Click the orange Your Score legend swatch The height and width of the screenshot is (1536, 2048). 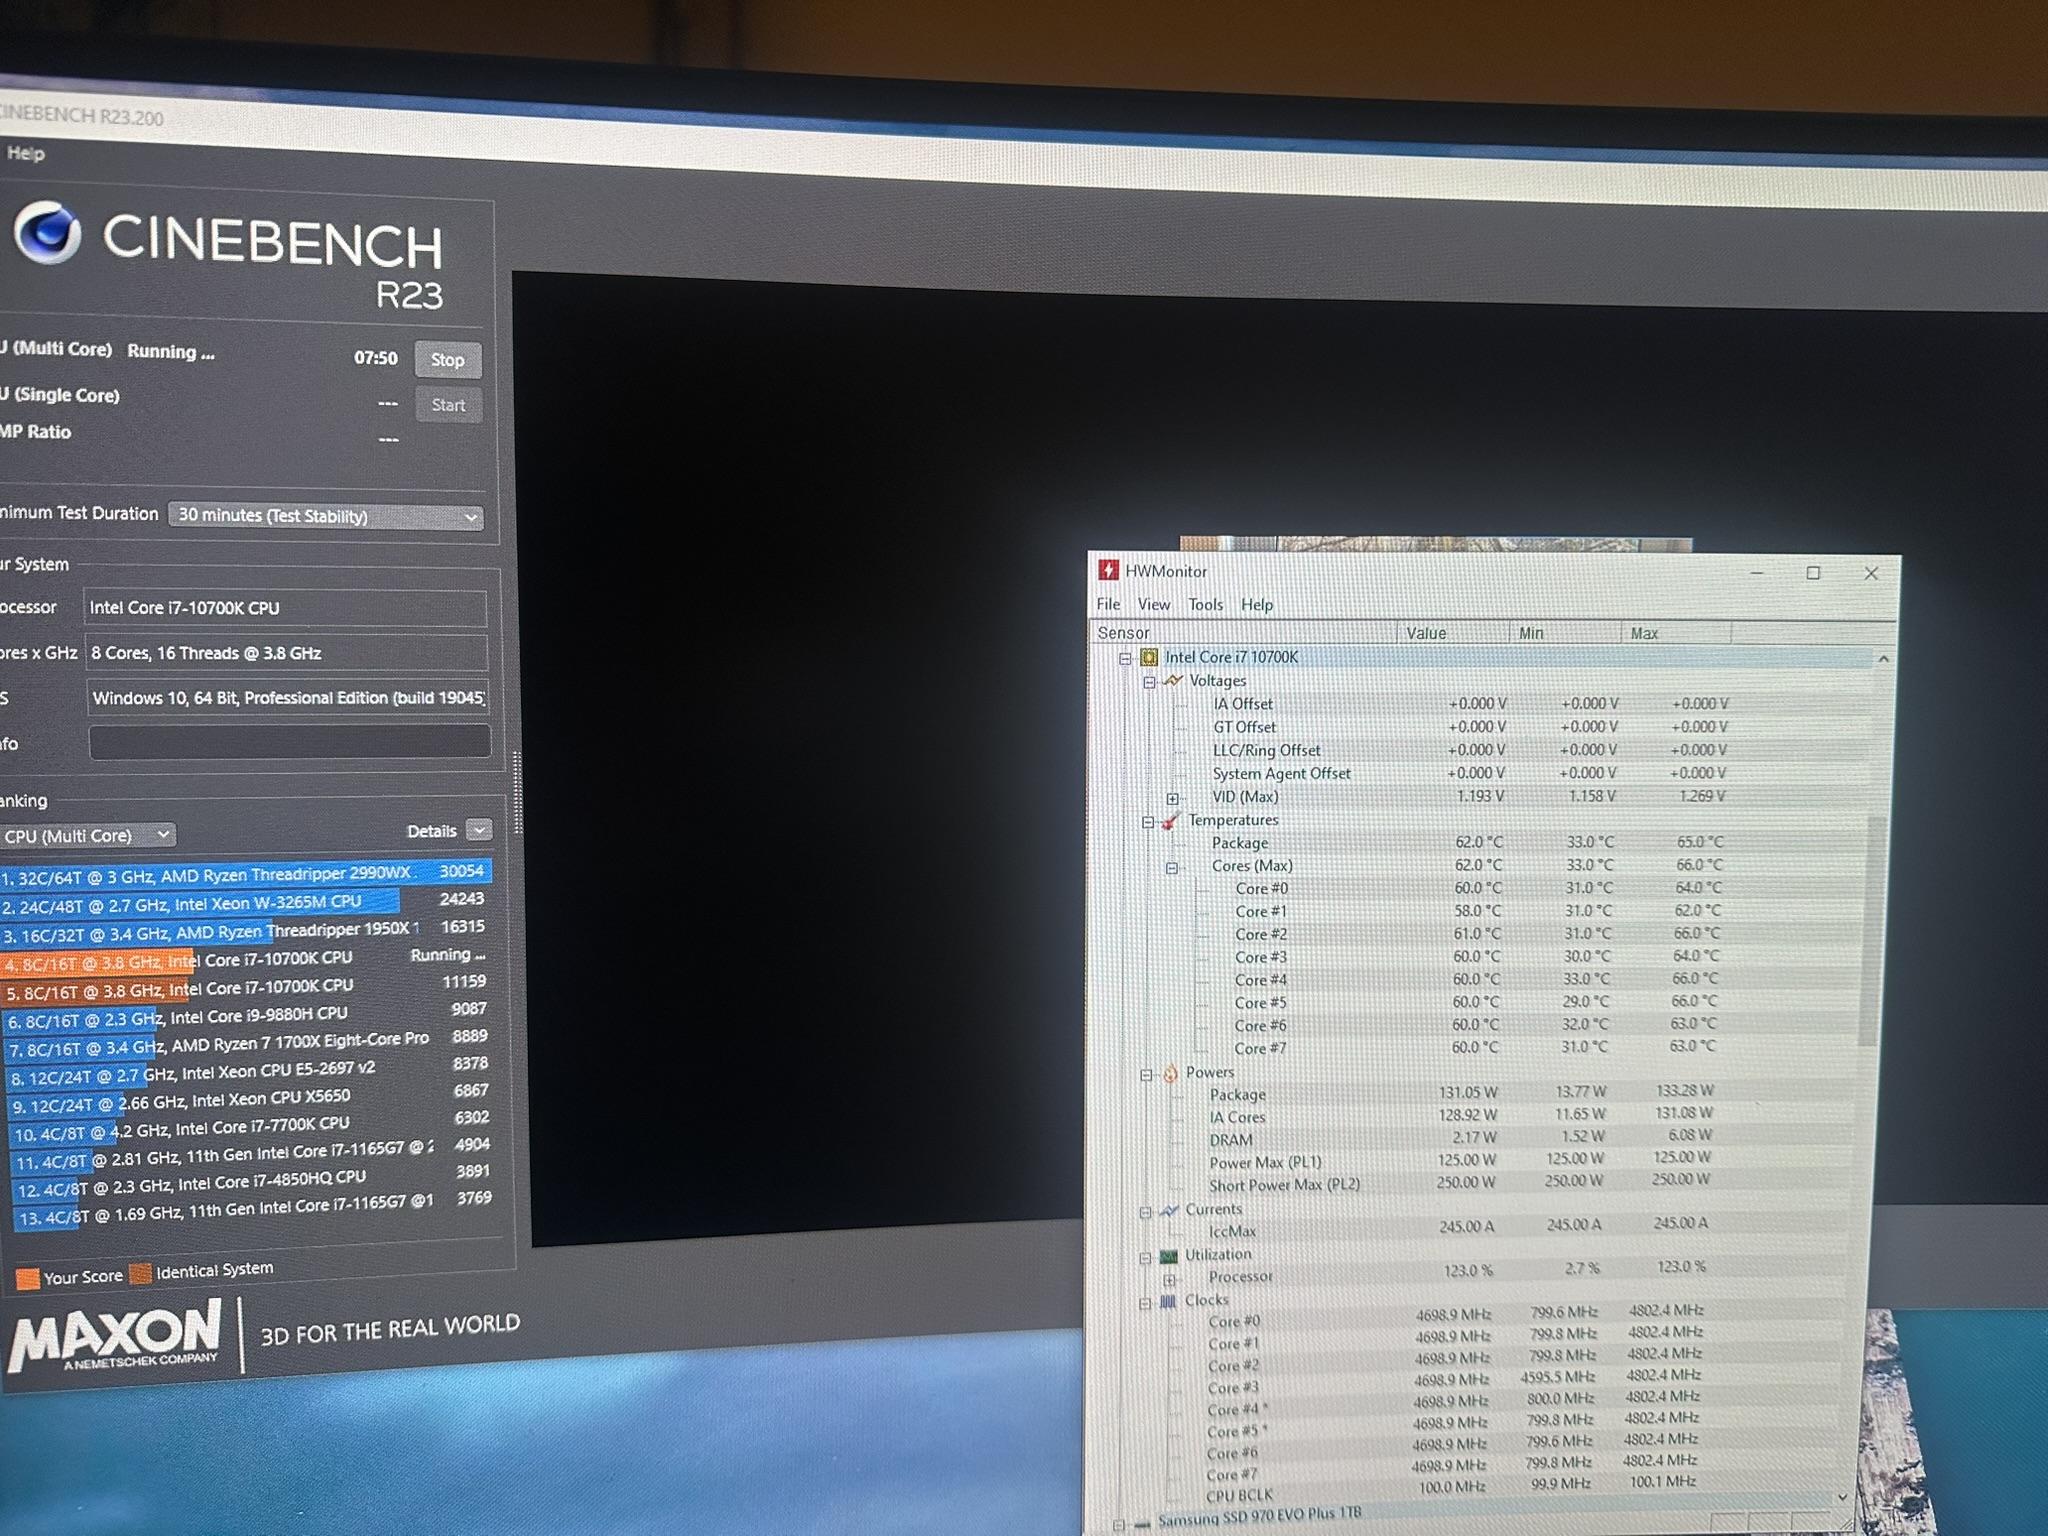coord(28,1278)
